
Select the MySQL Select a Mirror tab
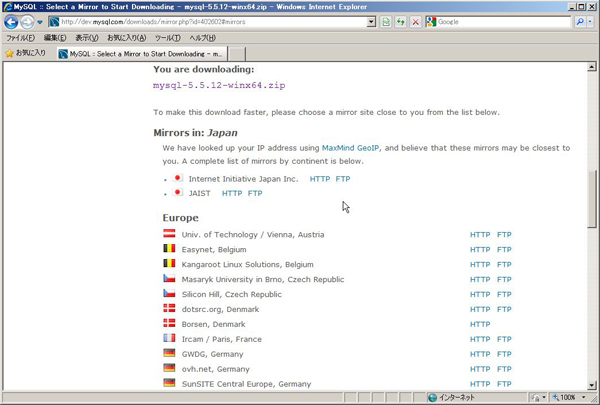(142, 54)
